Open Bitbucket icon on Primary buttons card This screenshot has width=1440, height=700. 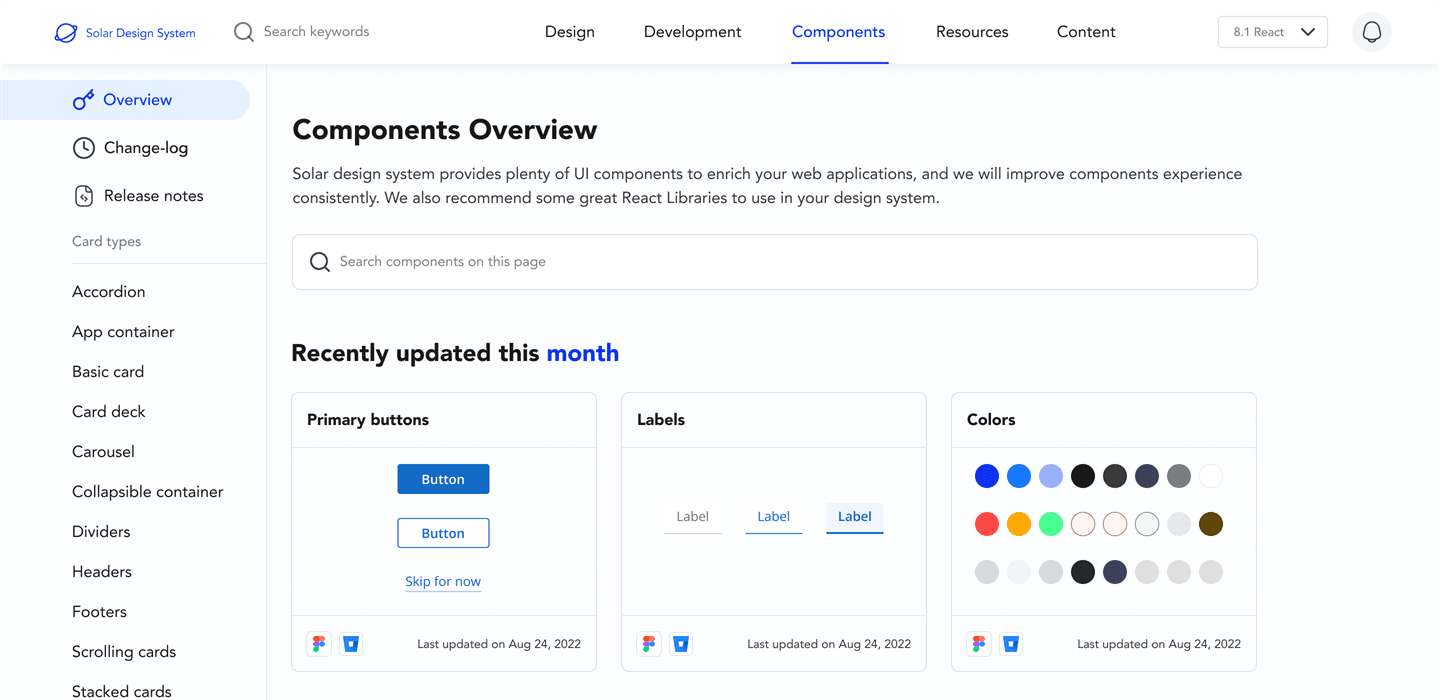tap(351, 644)
